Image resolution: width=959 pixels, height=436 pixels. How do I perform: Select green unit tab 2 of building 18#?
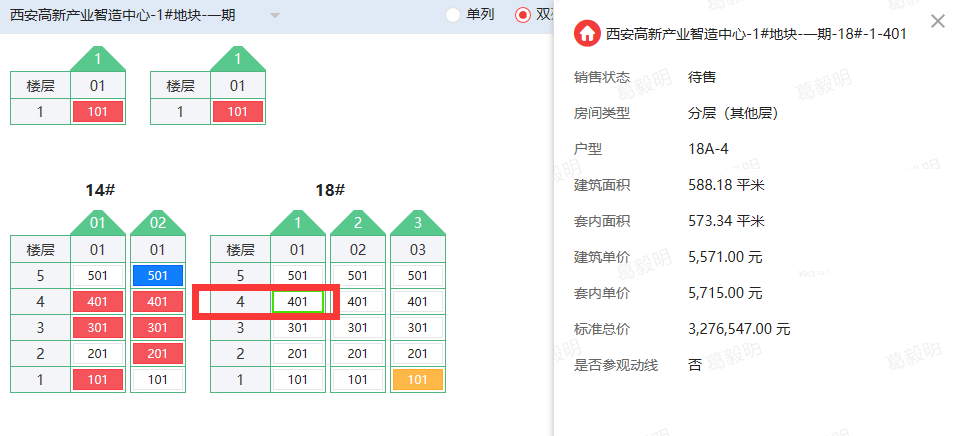(357, 222)
